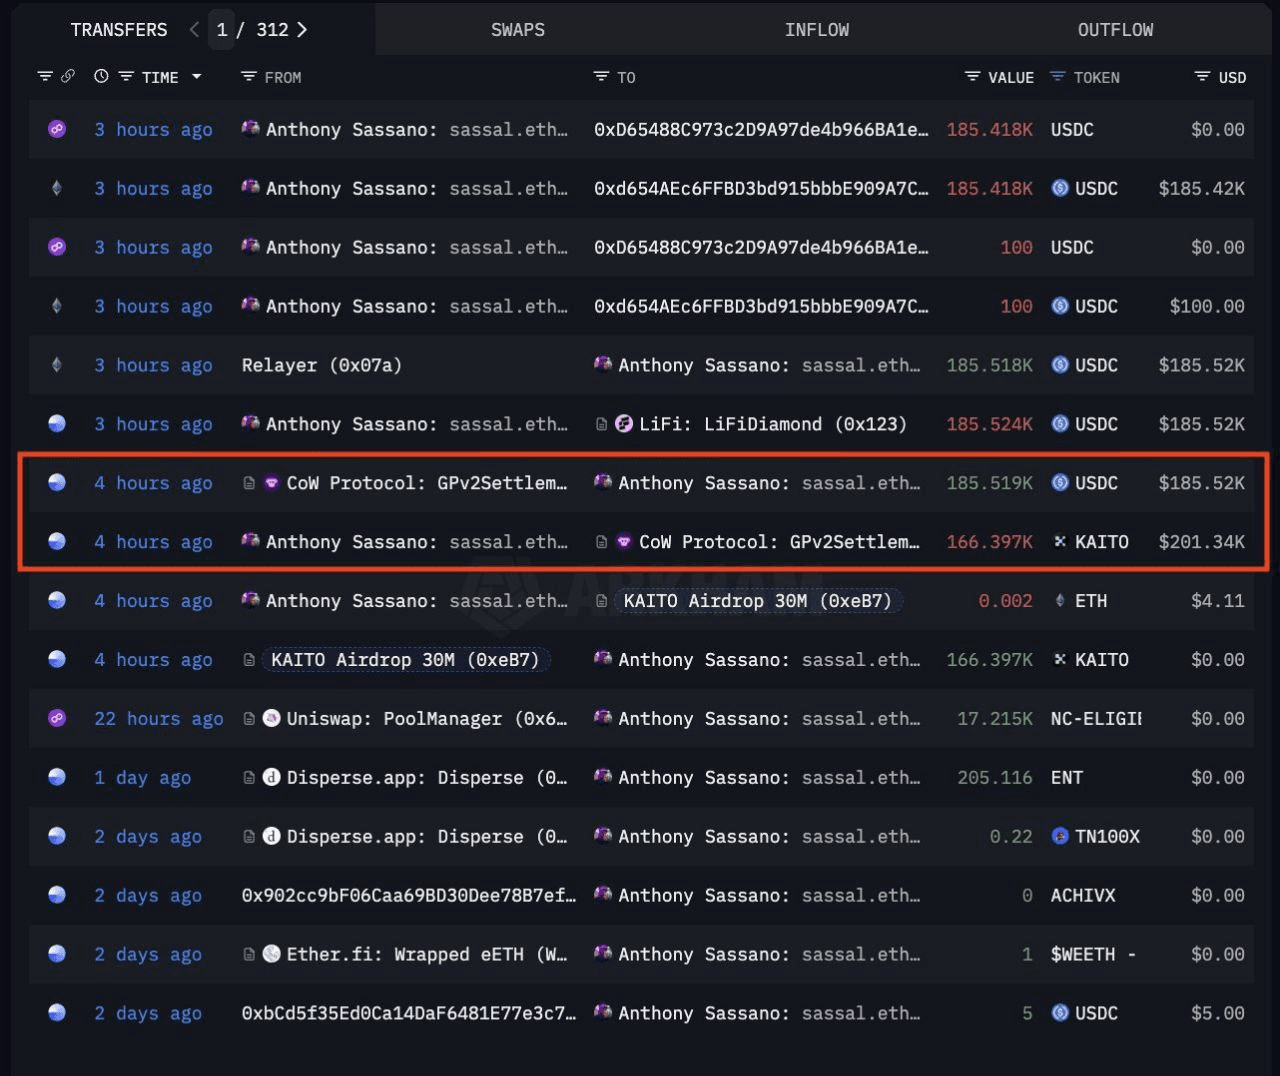Open Uniswap: PoolManager address

(427, 719)
